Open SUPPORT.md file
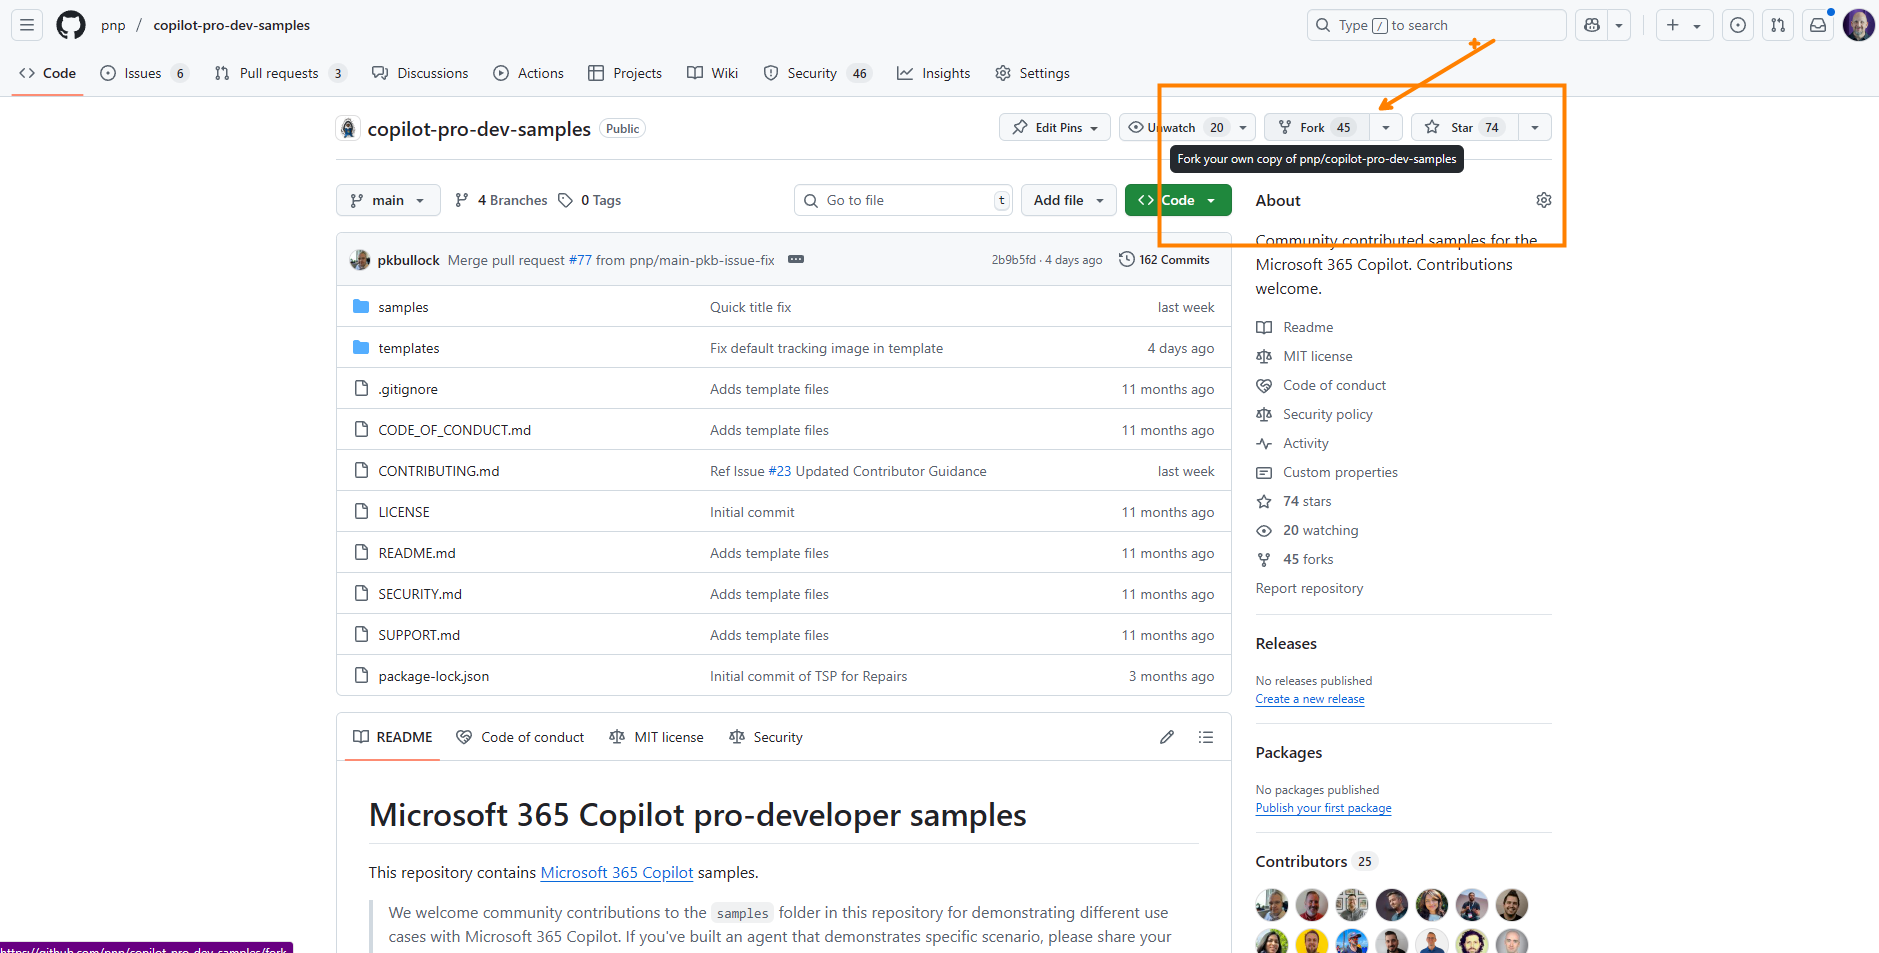 [x=419, y=635]
